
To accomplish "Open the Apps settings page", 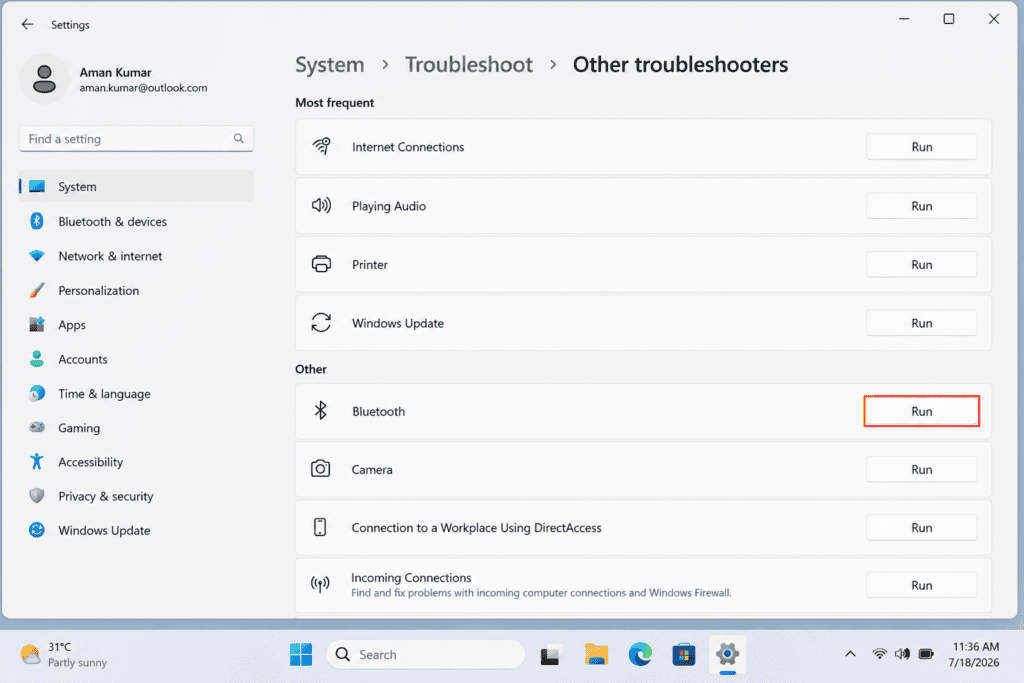I will tap(136, 325).
